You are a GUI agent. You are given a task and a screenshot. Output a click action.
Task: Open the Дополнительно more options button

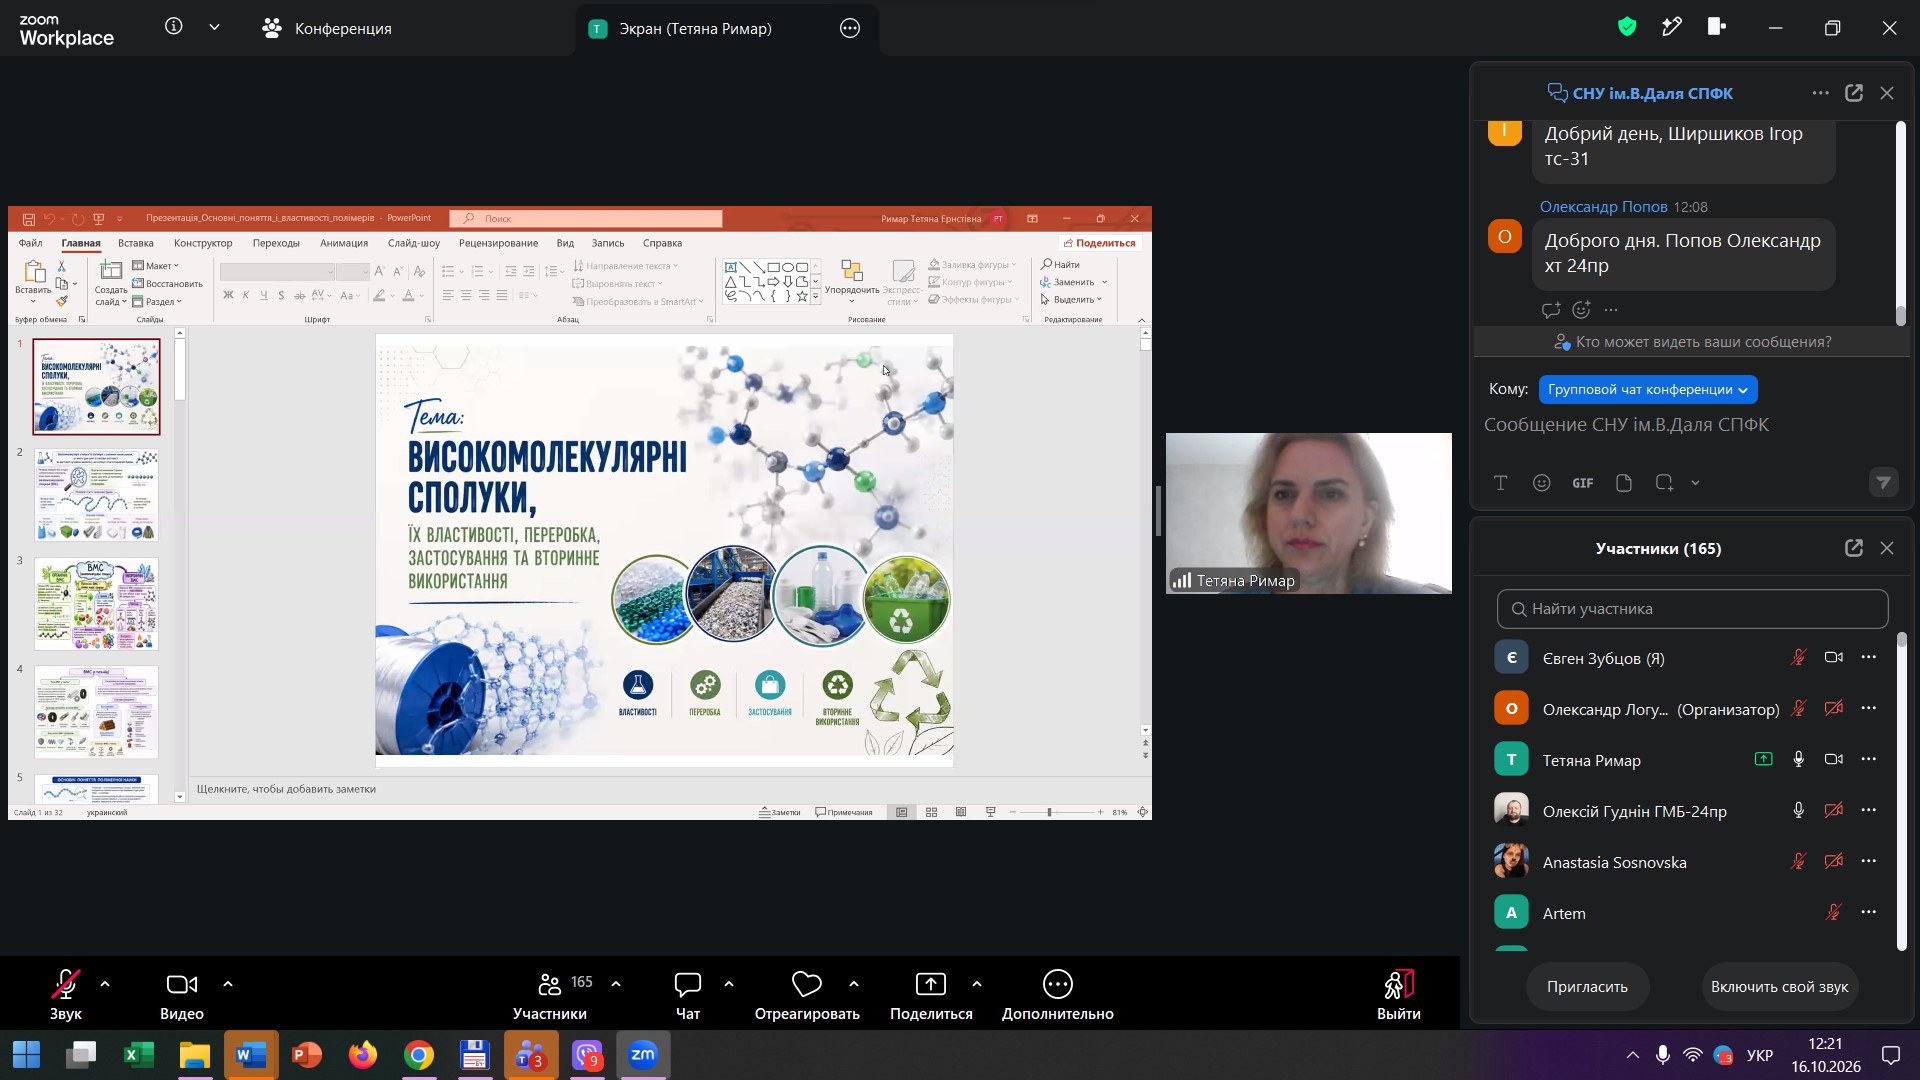click(1058, 994)
